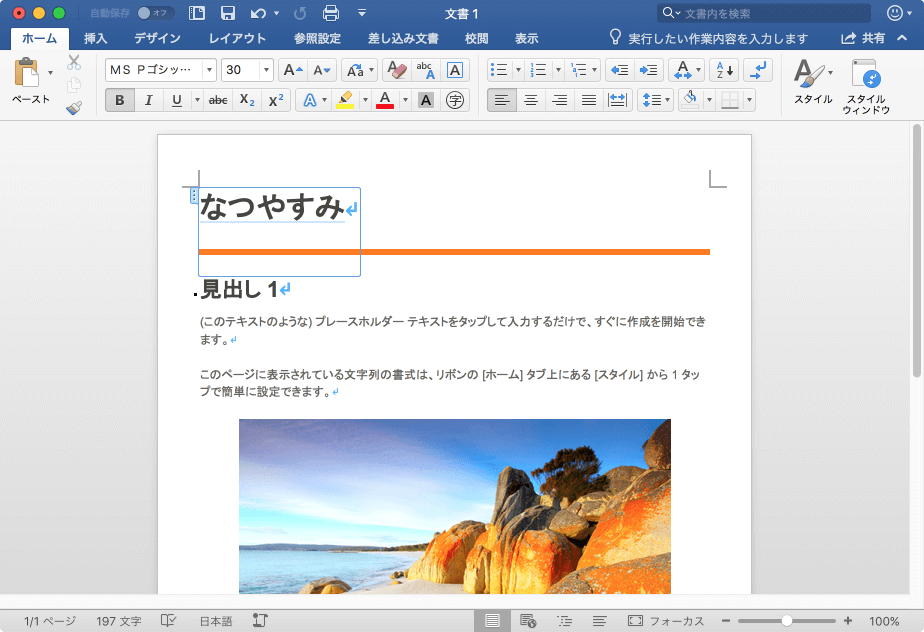The width and height of the screenshot is (924, 632).
Task: Toggle Underline formatting
Action: click(176, 100)
